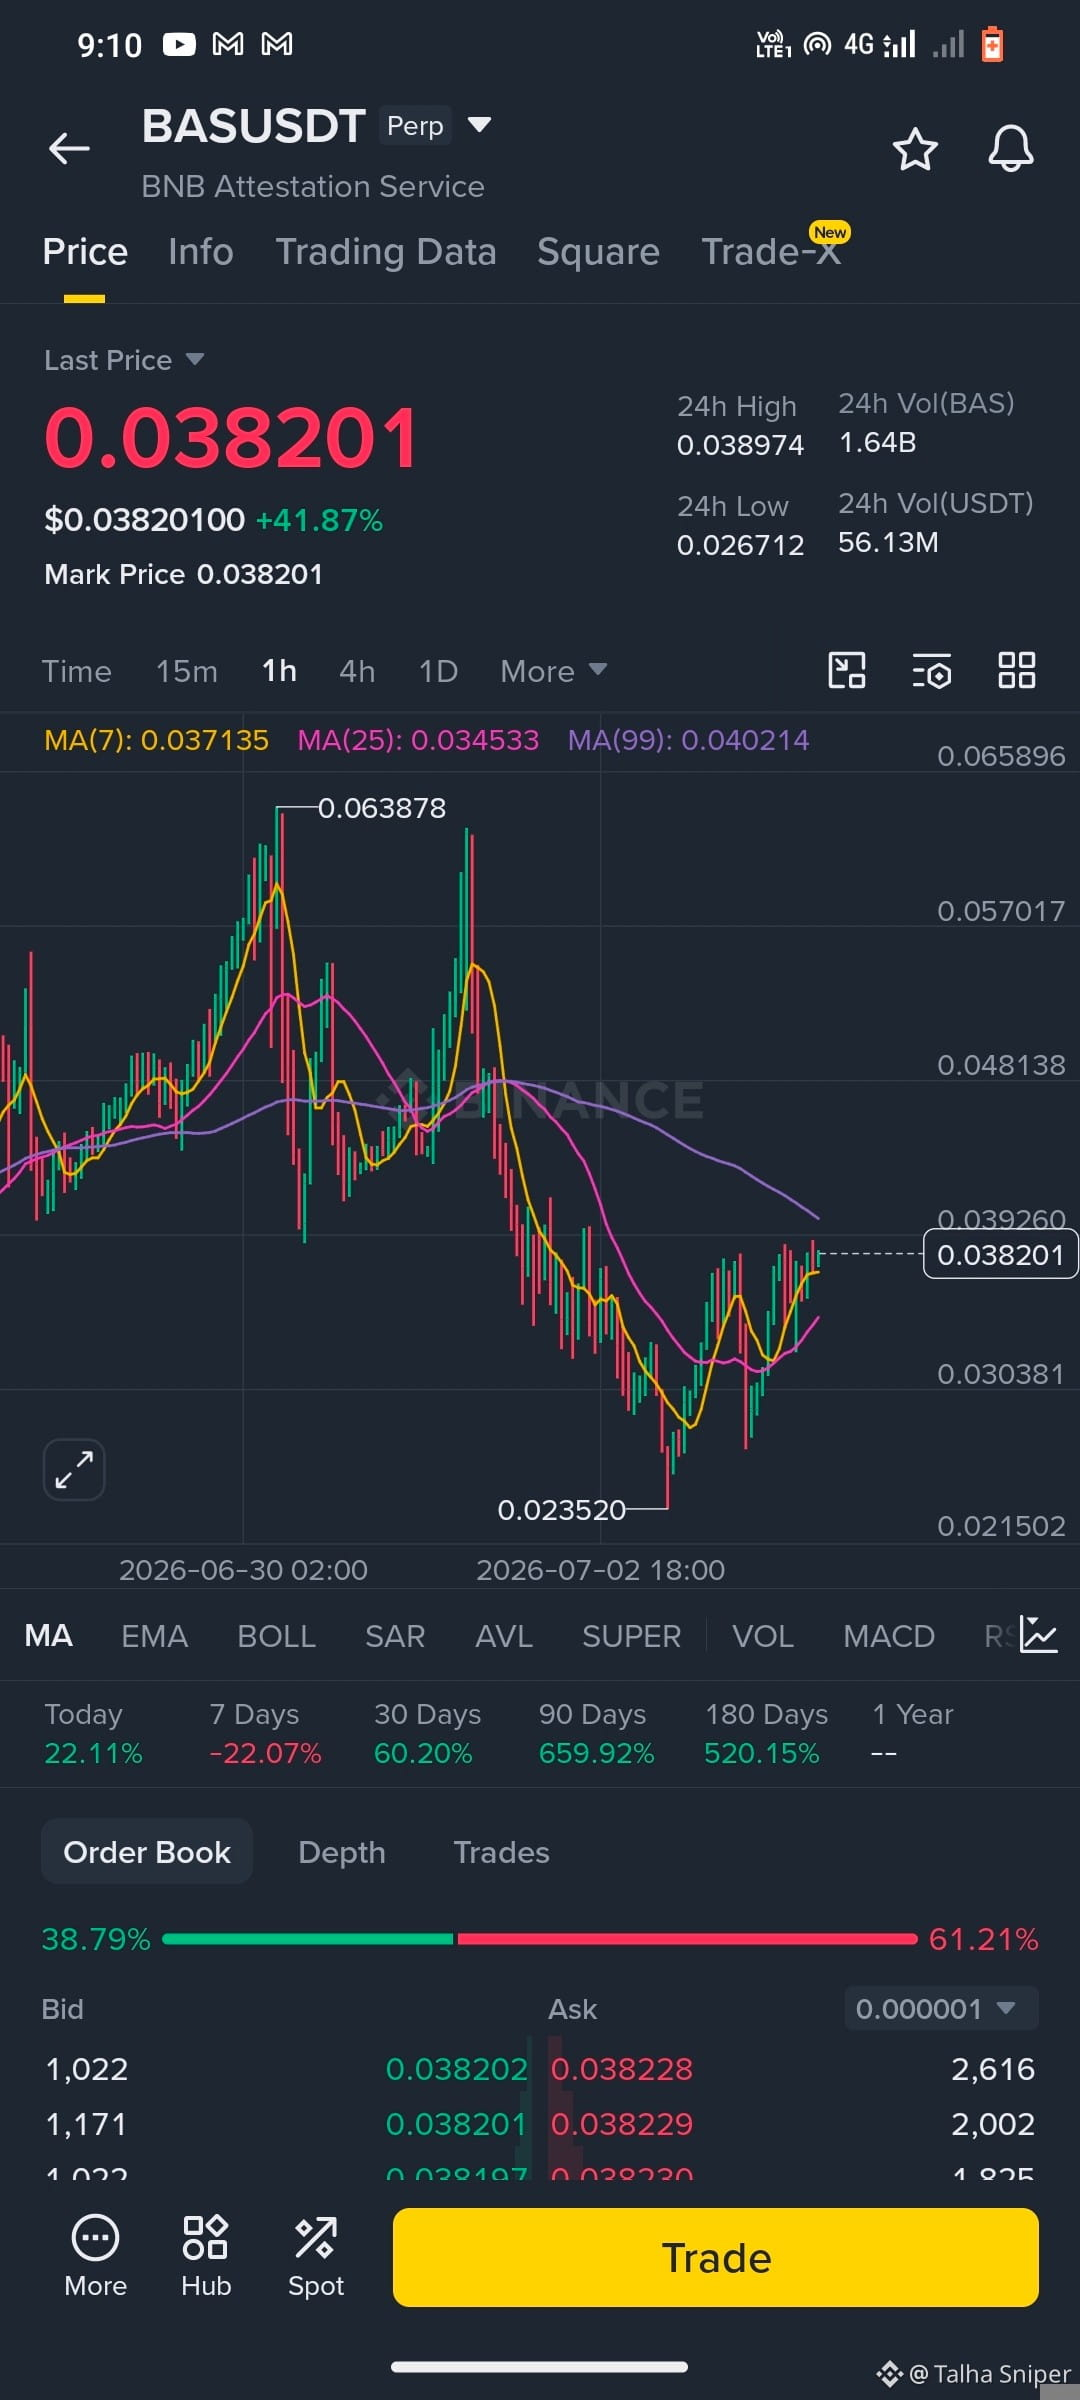Select the 1D chart interval
1080x2400 pixels.
tap(438, 671)
